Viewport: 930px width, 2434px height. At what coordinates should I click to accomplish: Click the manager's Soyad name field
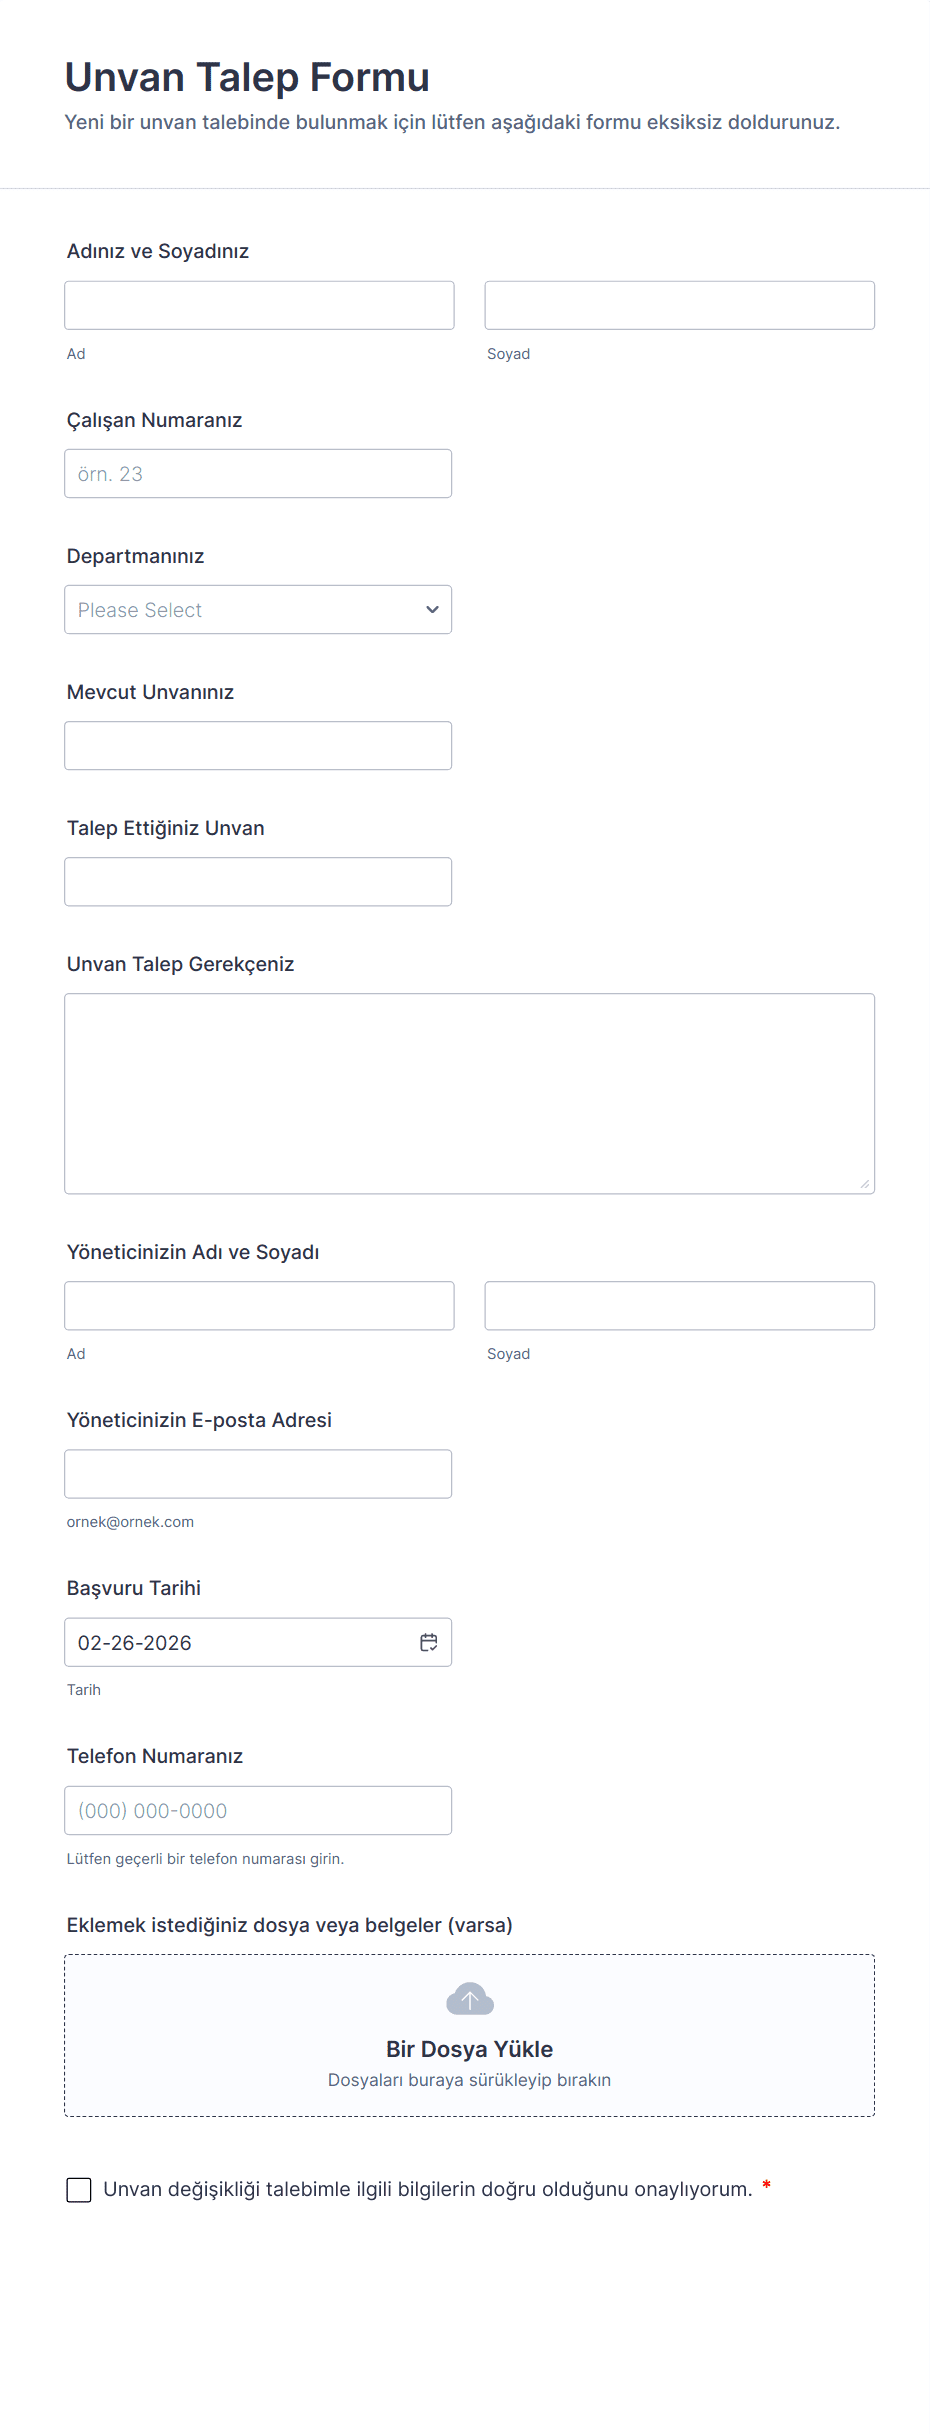click(x=679, y=1306)
